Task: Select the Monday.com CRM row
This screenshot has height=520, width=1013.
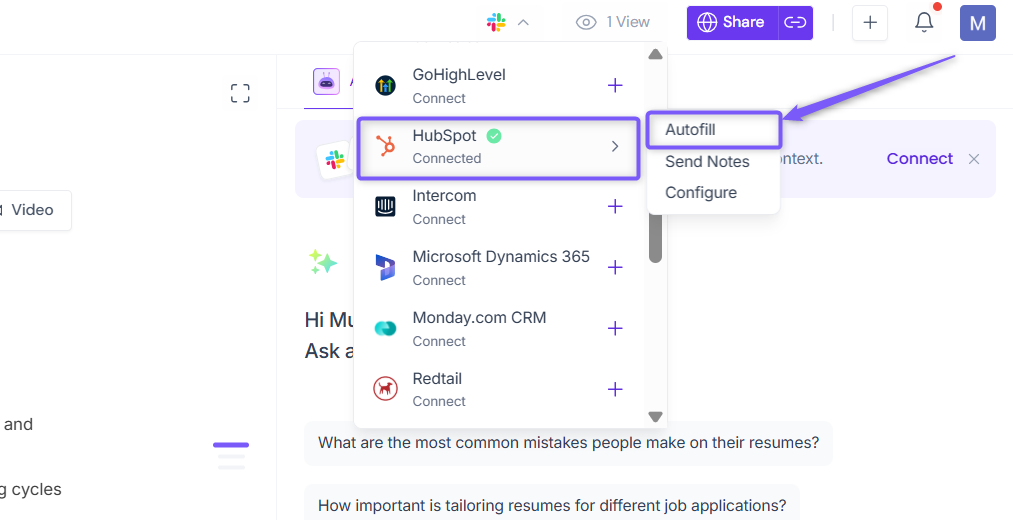Action: 497,329
